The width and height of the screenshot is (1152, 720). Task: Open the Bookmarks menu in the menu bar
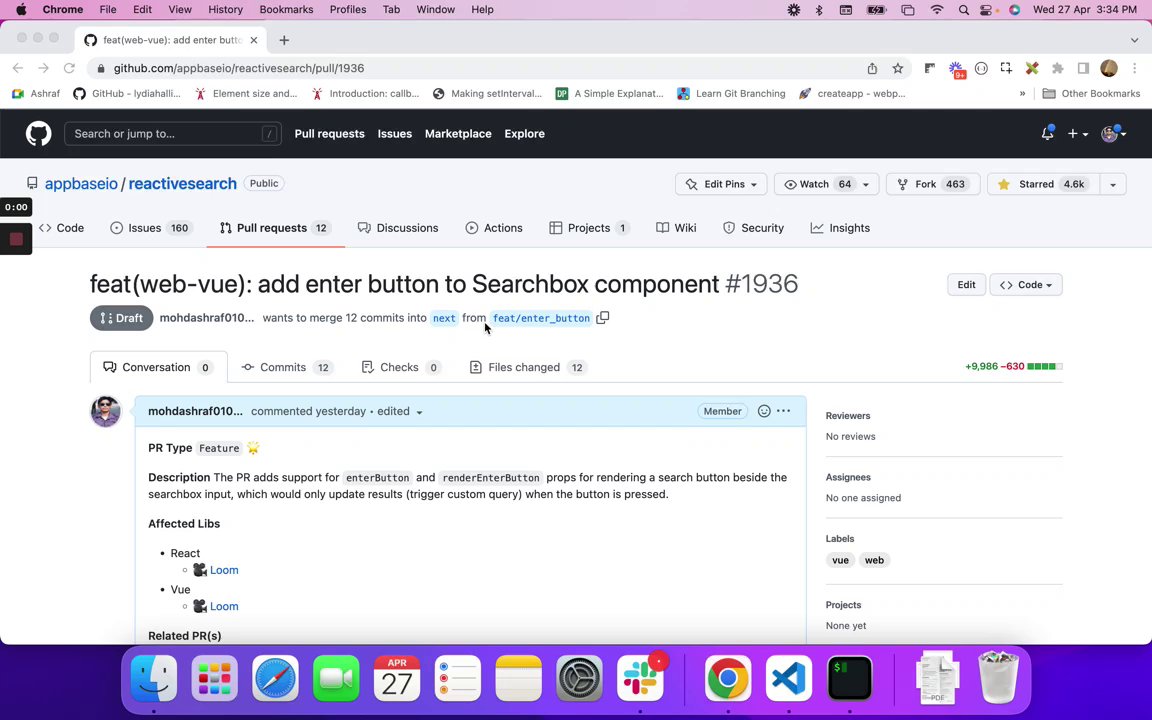click(x=286, y=10)
